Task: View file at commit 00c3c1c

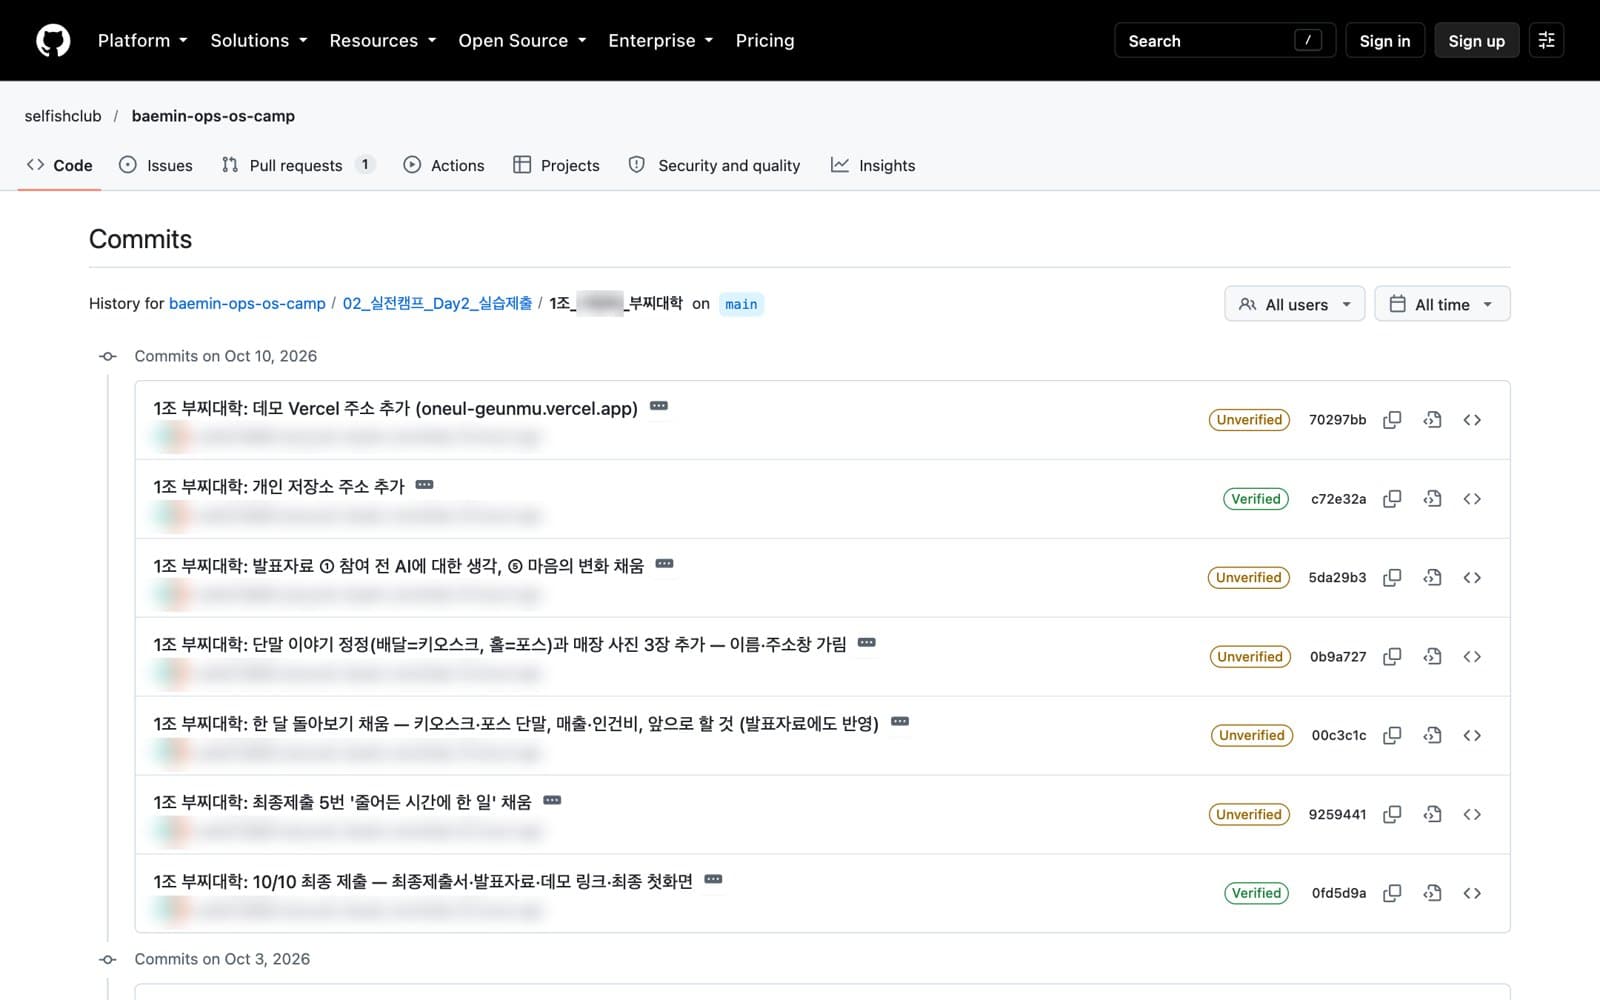Action: [1432, 736]
